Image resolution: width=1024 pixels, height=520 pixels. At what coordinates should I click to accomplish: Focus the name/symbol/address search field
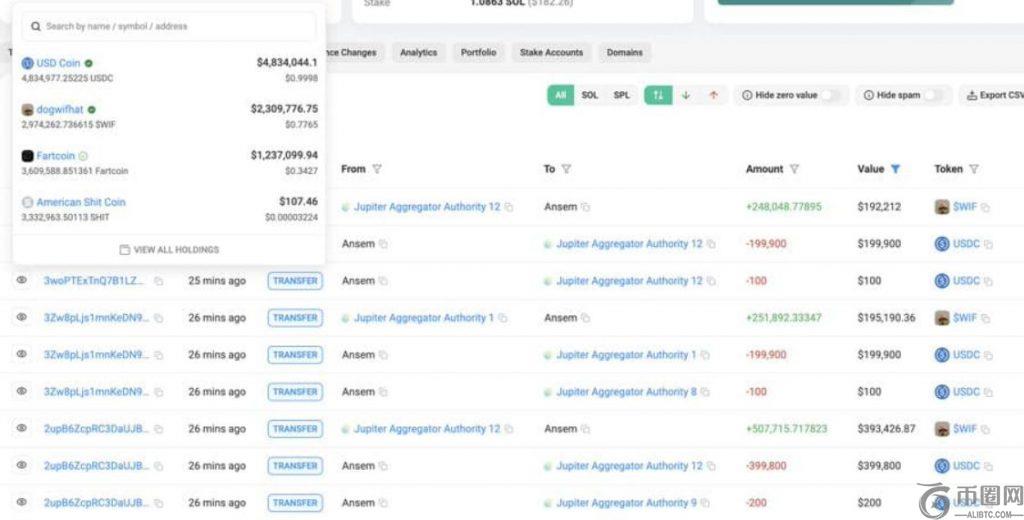point(169,26)
